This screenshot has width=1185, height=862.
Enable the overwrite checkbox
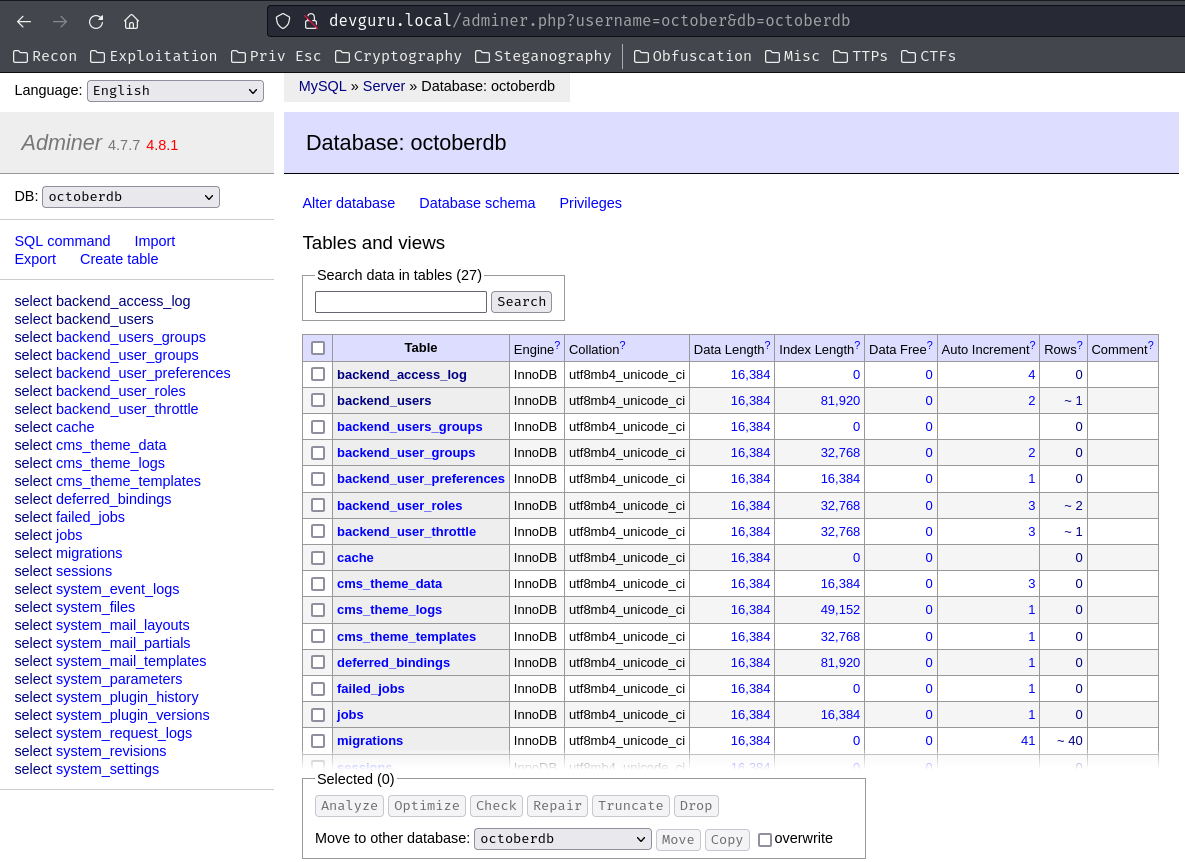point(765,839)
